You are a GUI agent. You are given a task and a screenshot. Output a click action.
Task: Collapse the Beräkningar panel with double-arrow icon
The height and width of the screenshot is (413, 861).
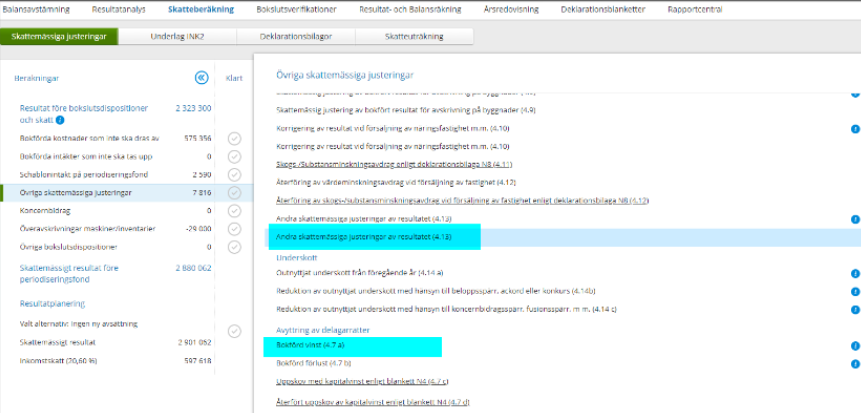(201, 77)
